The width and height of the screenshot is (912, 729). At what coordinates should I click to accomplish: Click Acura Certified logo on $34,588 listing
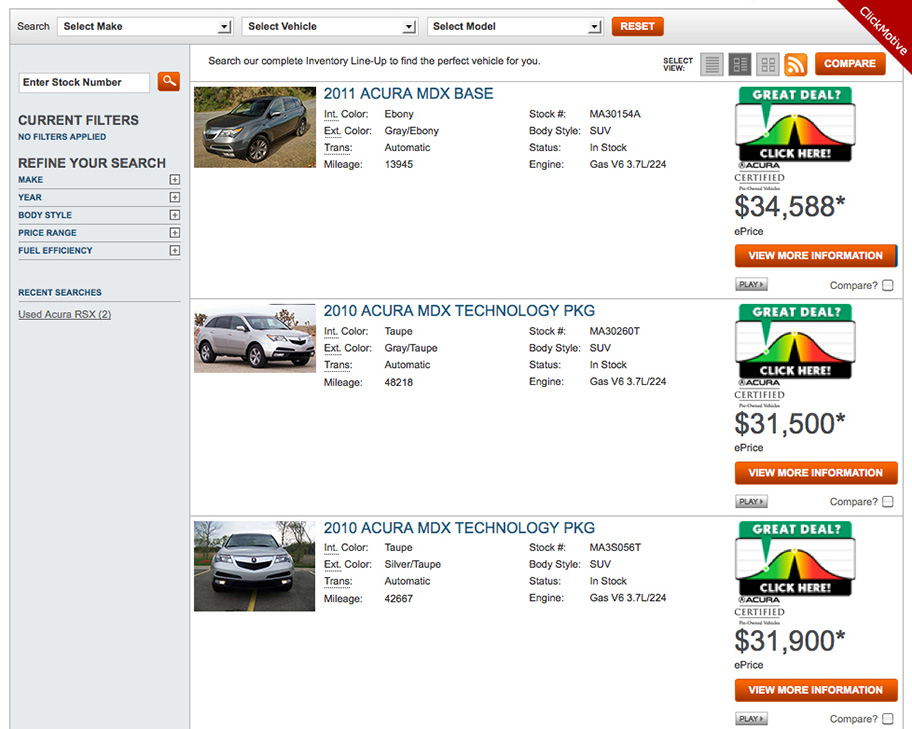click(760, 176)
